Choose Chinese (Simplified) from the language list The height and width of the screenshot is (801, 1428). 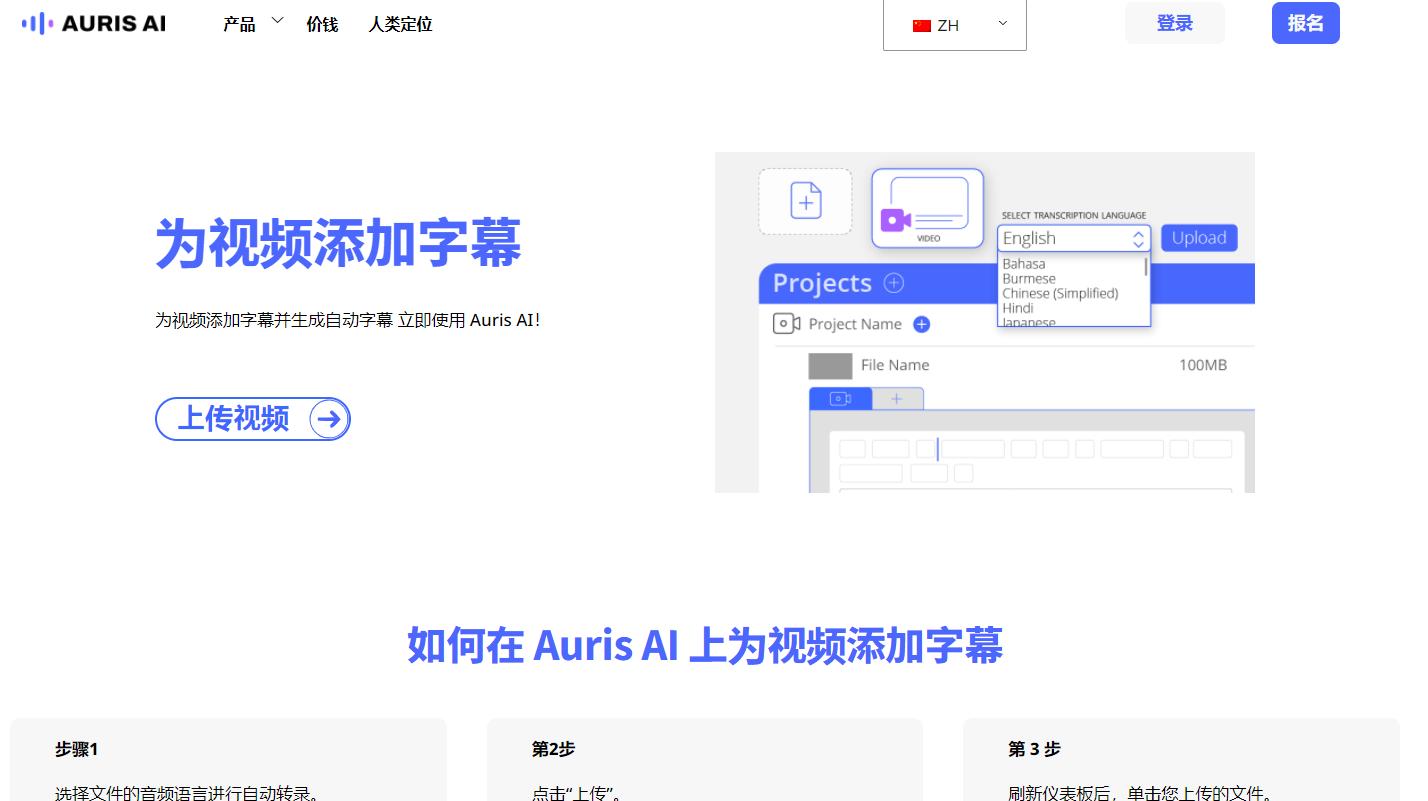pyautogui.click(x=1060, y=293)
